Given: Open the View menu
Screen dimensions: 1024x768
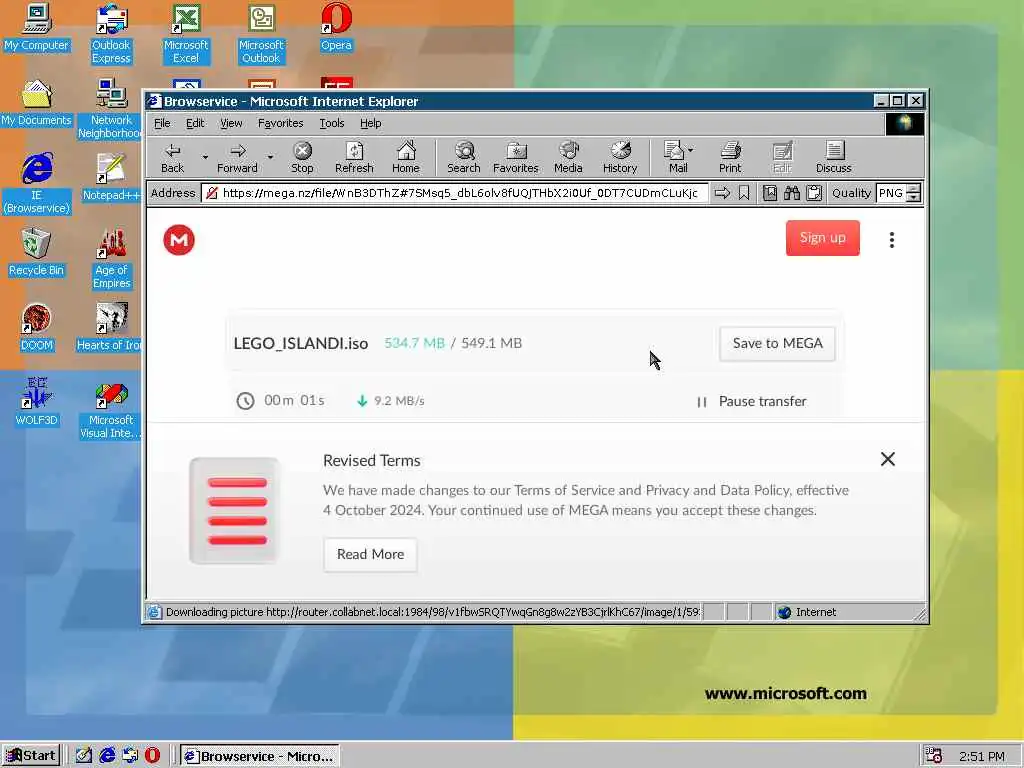Looking at the screenshot, I should [231, 123].
